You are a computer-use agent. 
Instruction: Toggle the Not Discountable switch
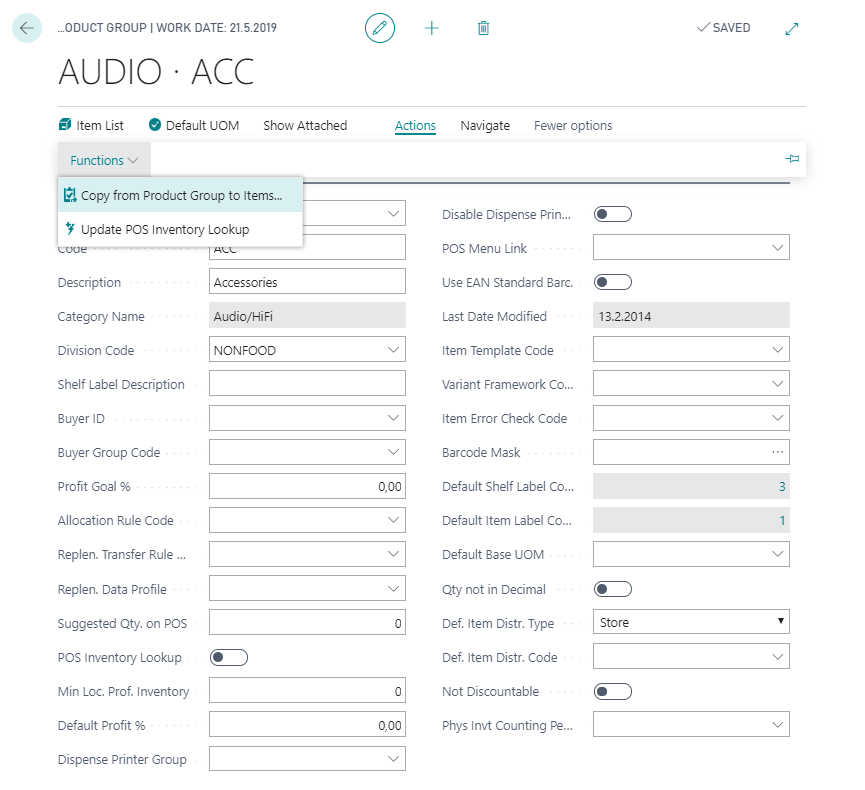point(612,691)
